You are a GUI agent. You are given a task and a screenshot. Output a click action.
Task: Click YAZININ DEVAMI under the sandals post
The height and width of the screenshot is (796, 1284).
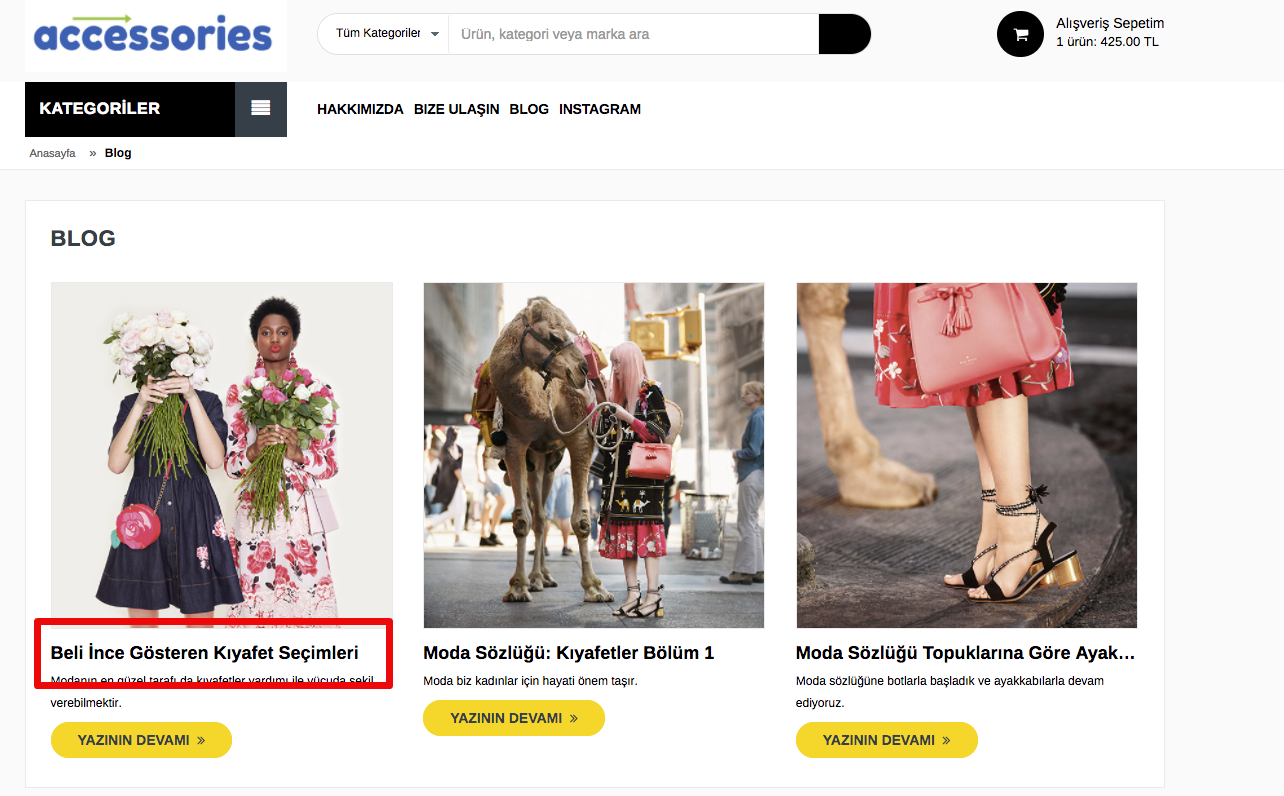pyautogui.click(x=886, y=740)
